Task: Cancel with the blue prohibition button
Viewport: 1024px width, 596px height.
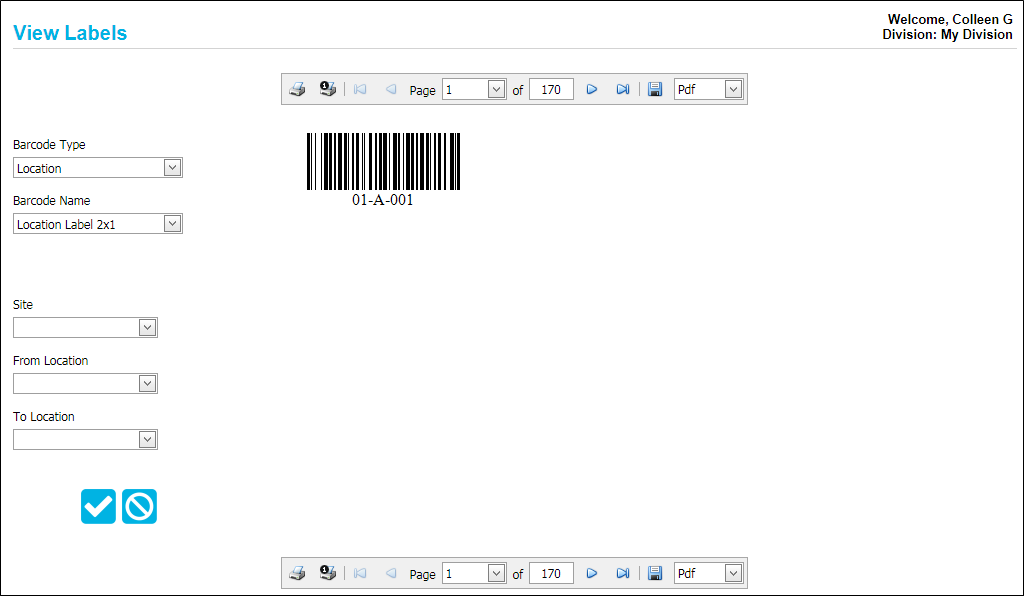Action: [139, 507]
